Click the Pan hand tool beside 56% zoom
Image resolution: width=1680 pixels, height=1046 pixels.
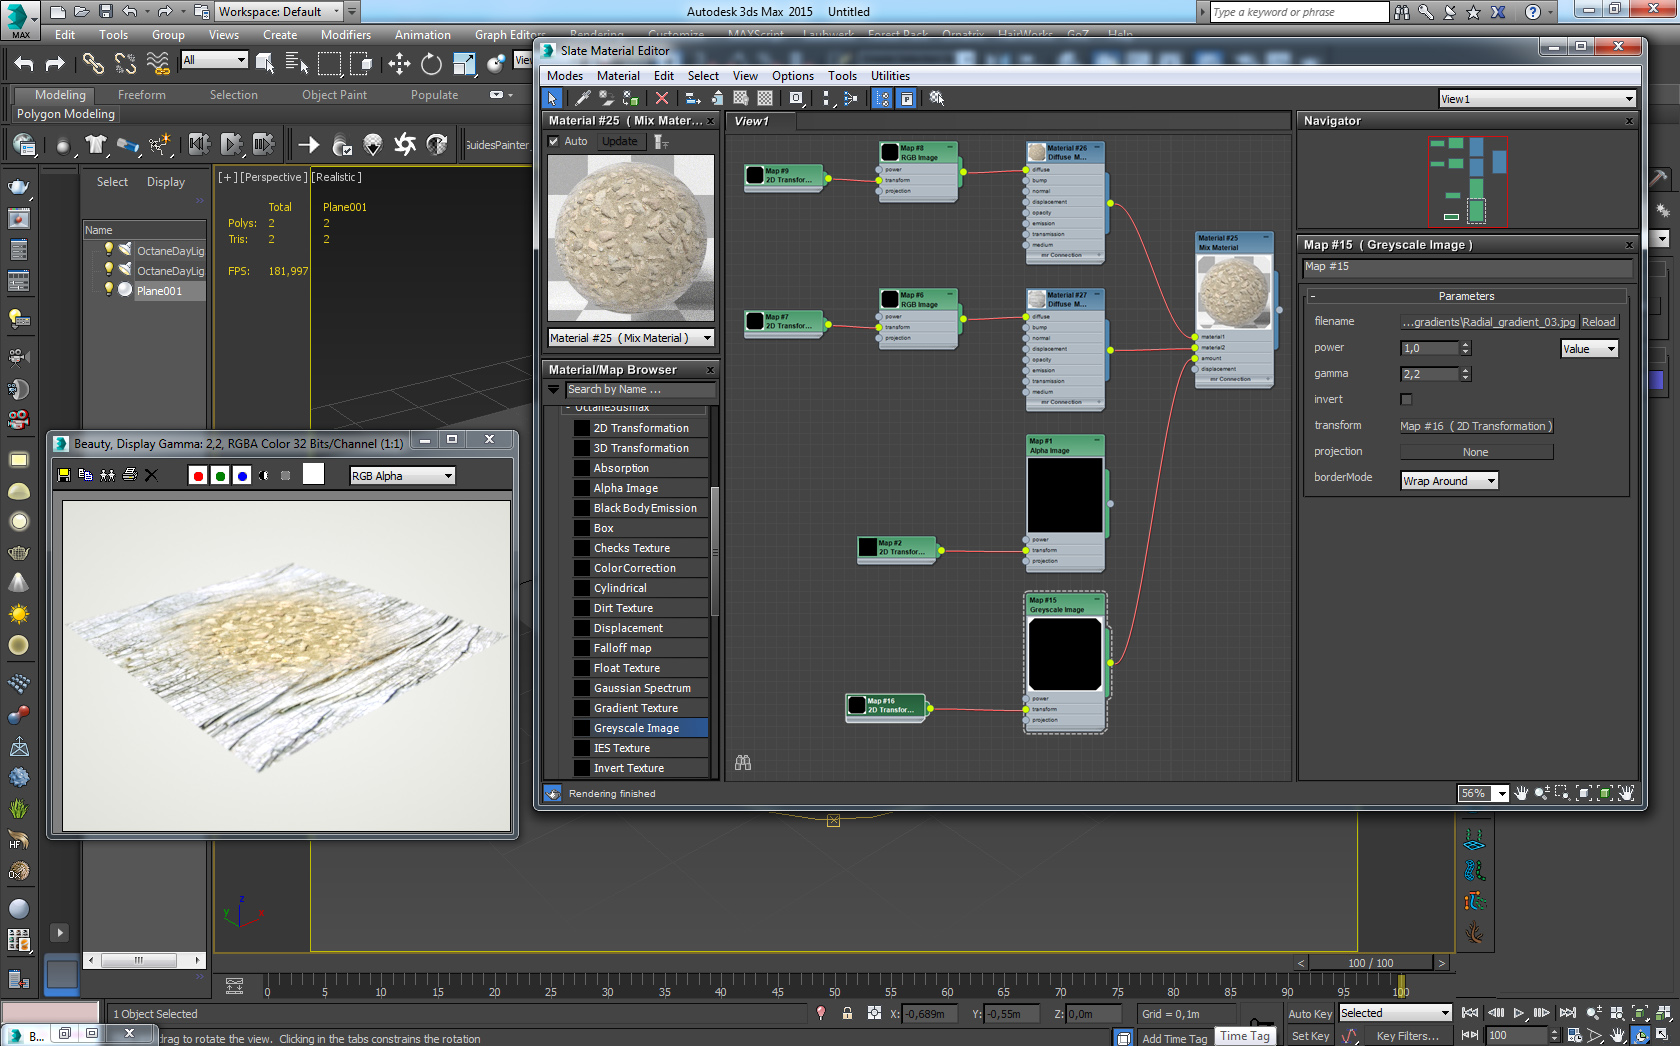click(1521, 793)
